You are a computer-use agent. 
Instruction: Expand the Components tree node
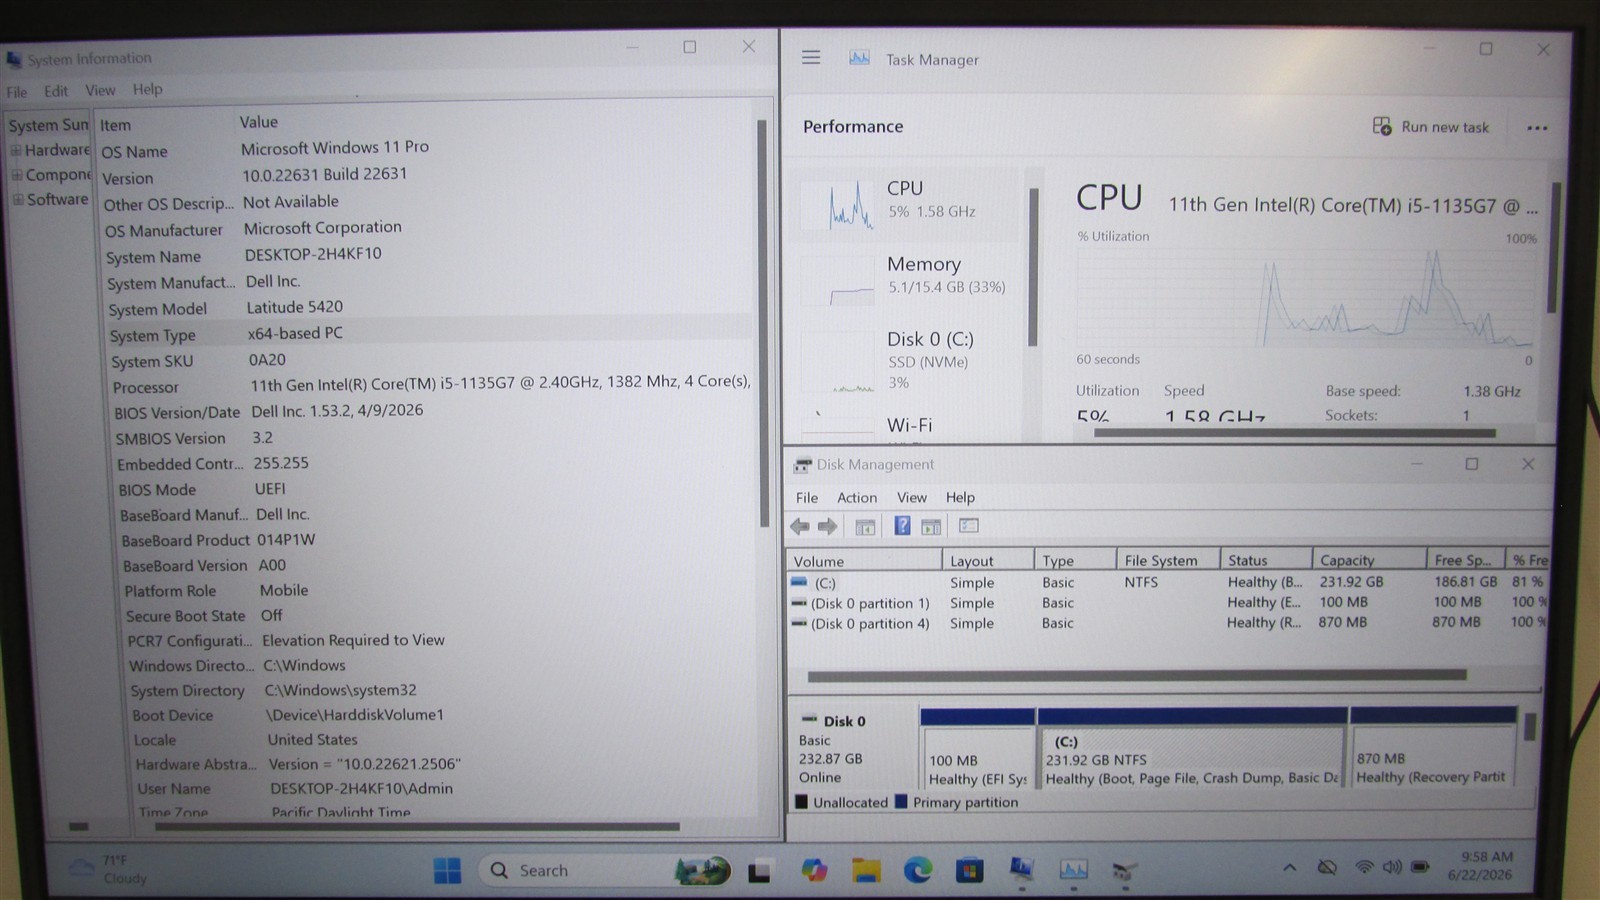tap(16, 175)
